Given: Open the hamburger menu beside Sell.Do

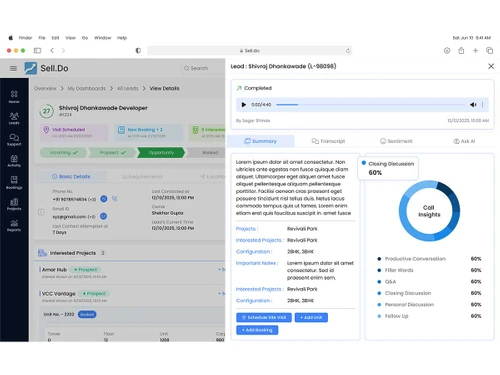Looking at the screenshot, I should [13, 68].
